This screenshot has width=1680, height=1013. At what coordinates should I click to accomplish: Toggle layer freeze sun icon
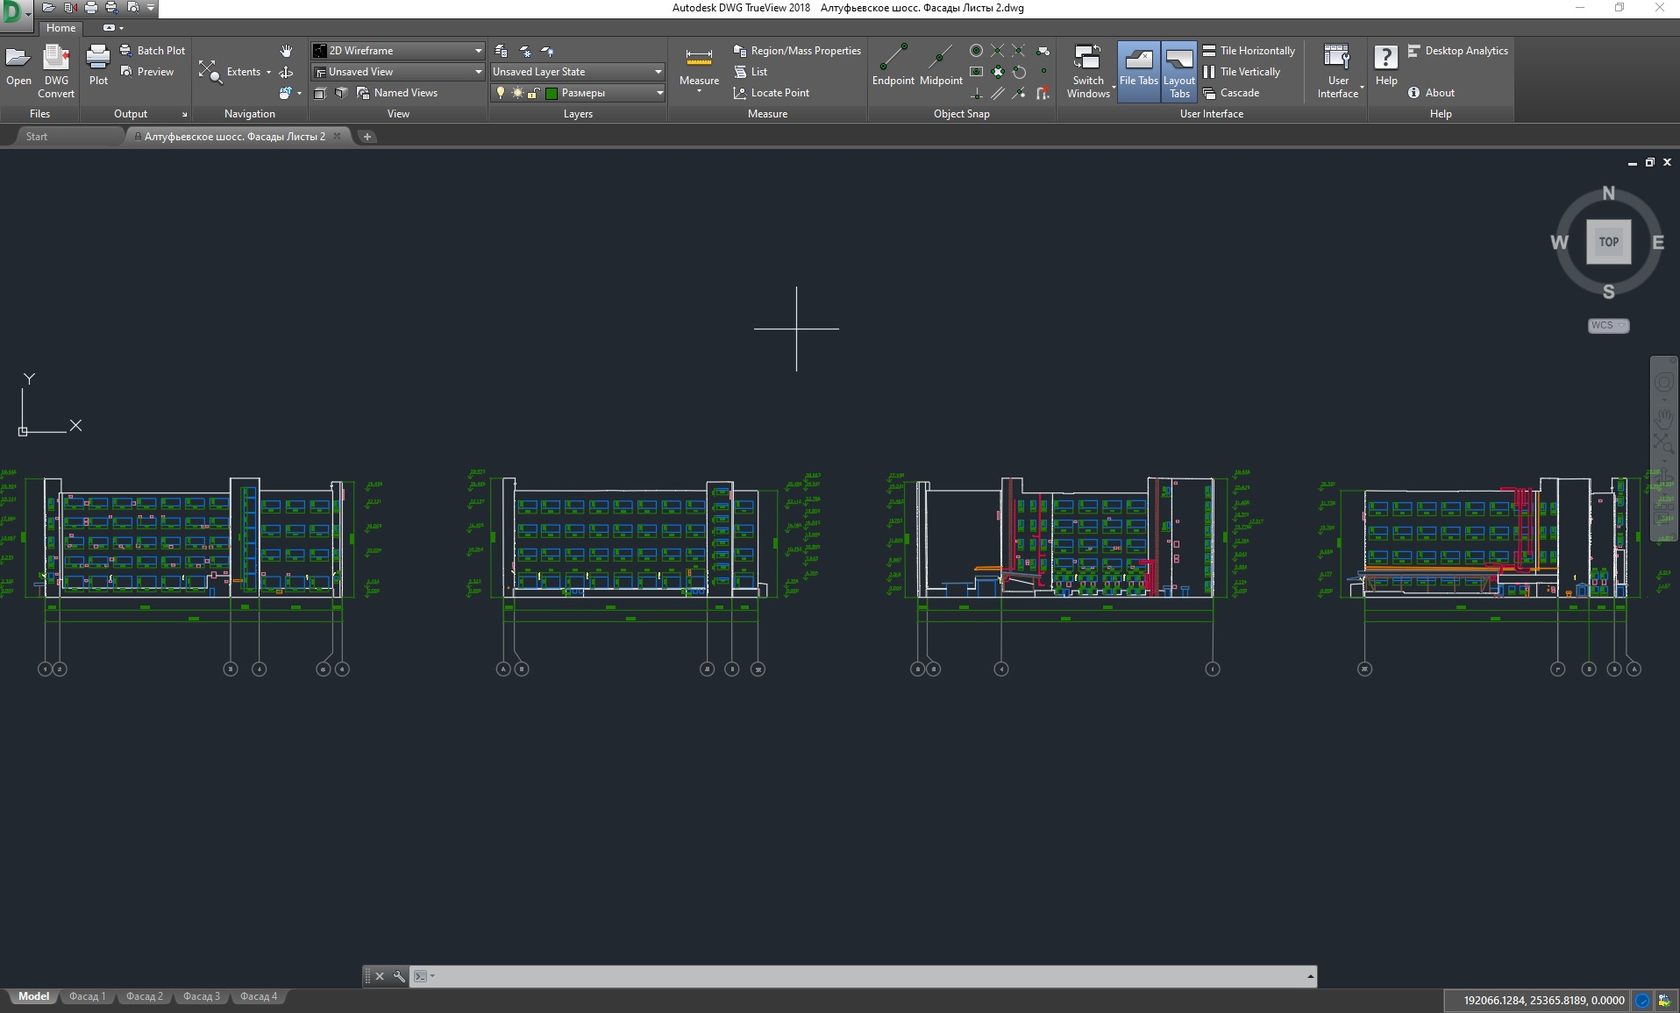517,93
